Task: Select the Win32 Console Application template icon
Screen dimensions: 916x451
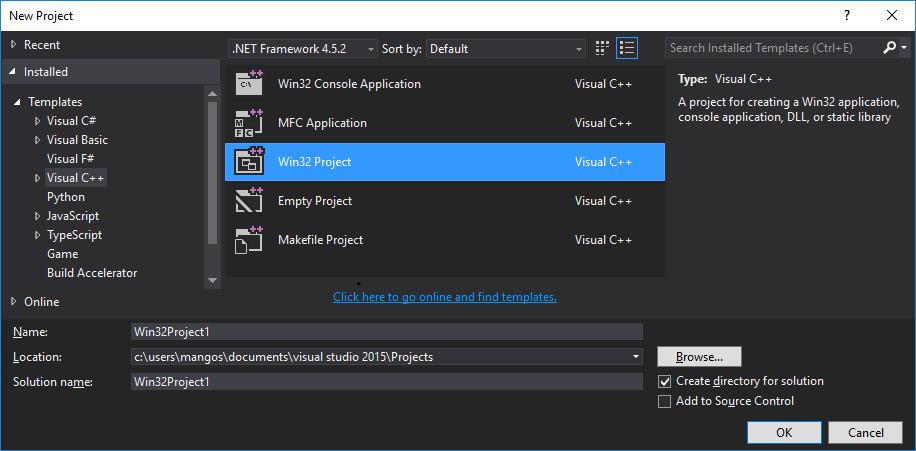Action: (249, 83)
